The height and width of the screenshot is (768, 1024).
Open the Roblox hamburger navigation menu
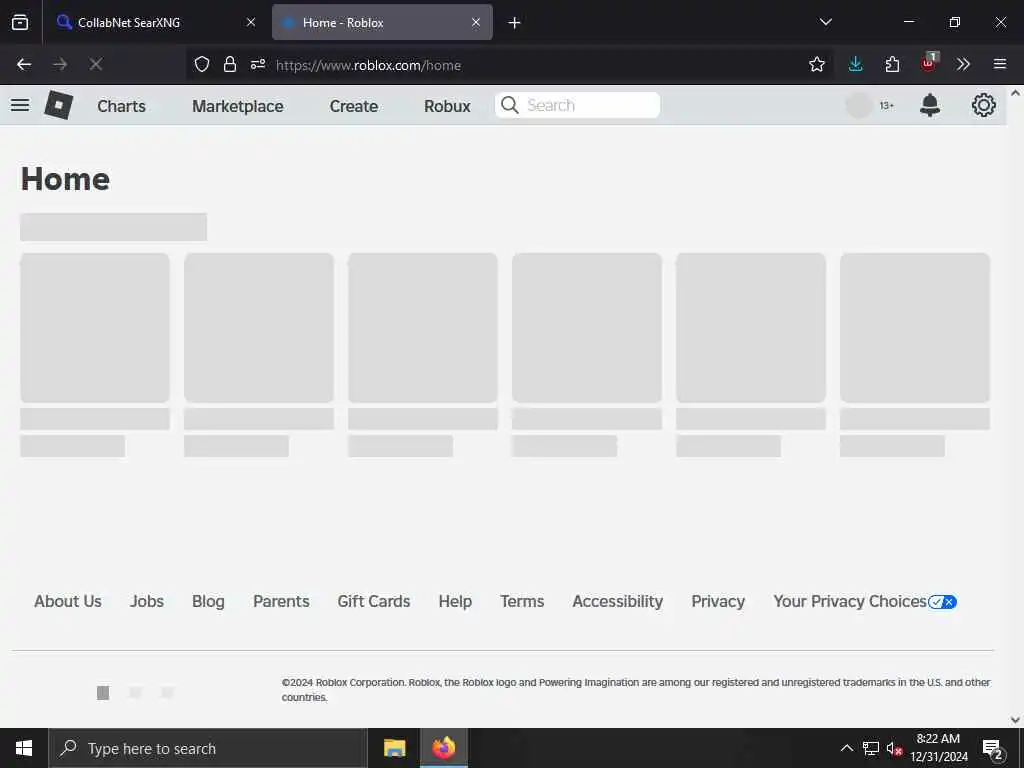[x=20, y=105]
